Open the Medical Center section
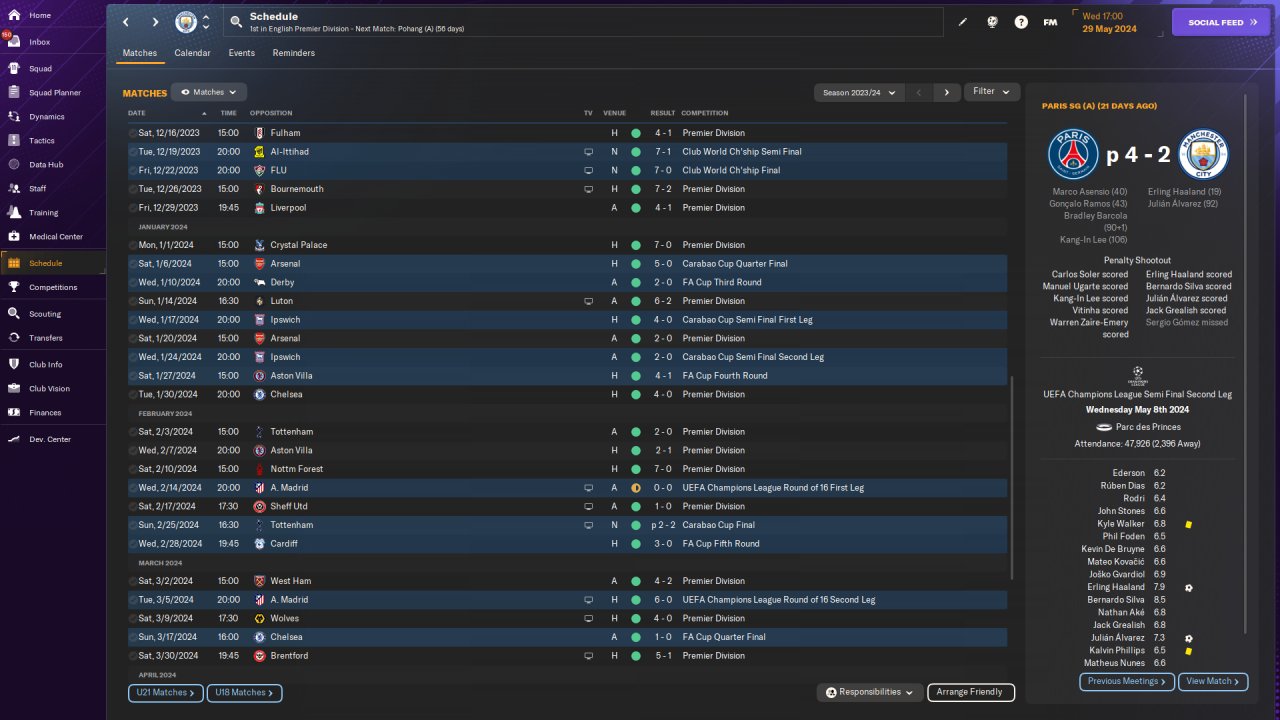Screen dimensions: 1280x720 pyautogui.click(x=56, y=237)
